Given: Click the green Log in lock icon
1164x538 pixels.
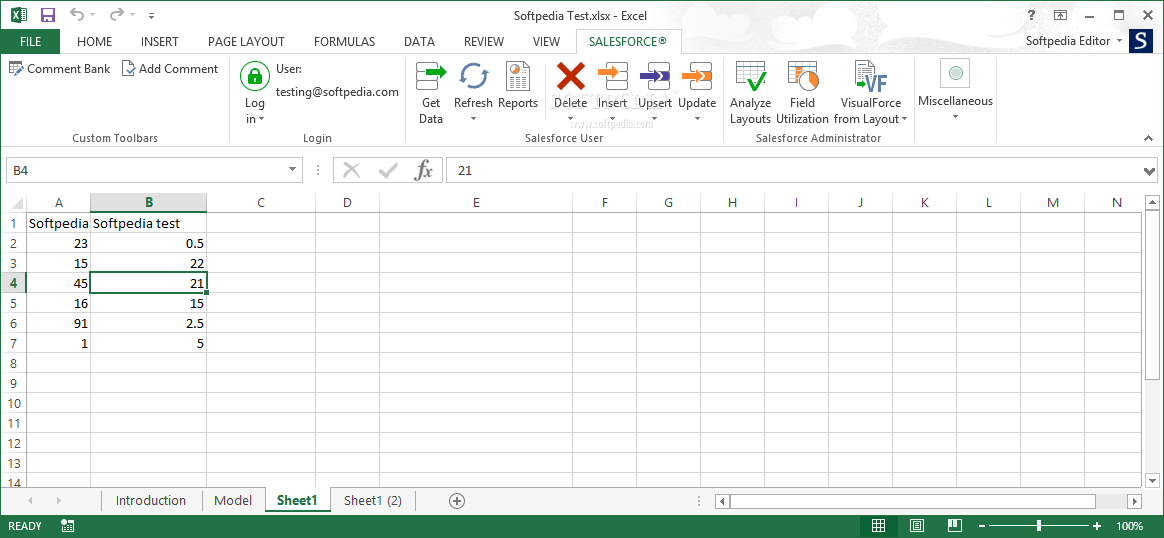Looking at the screenshot, I should pyautogui.click(x=255, y=76).
